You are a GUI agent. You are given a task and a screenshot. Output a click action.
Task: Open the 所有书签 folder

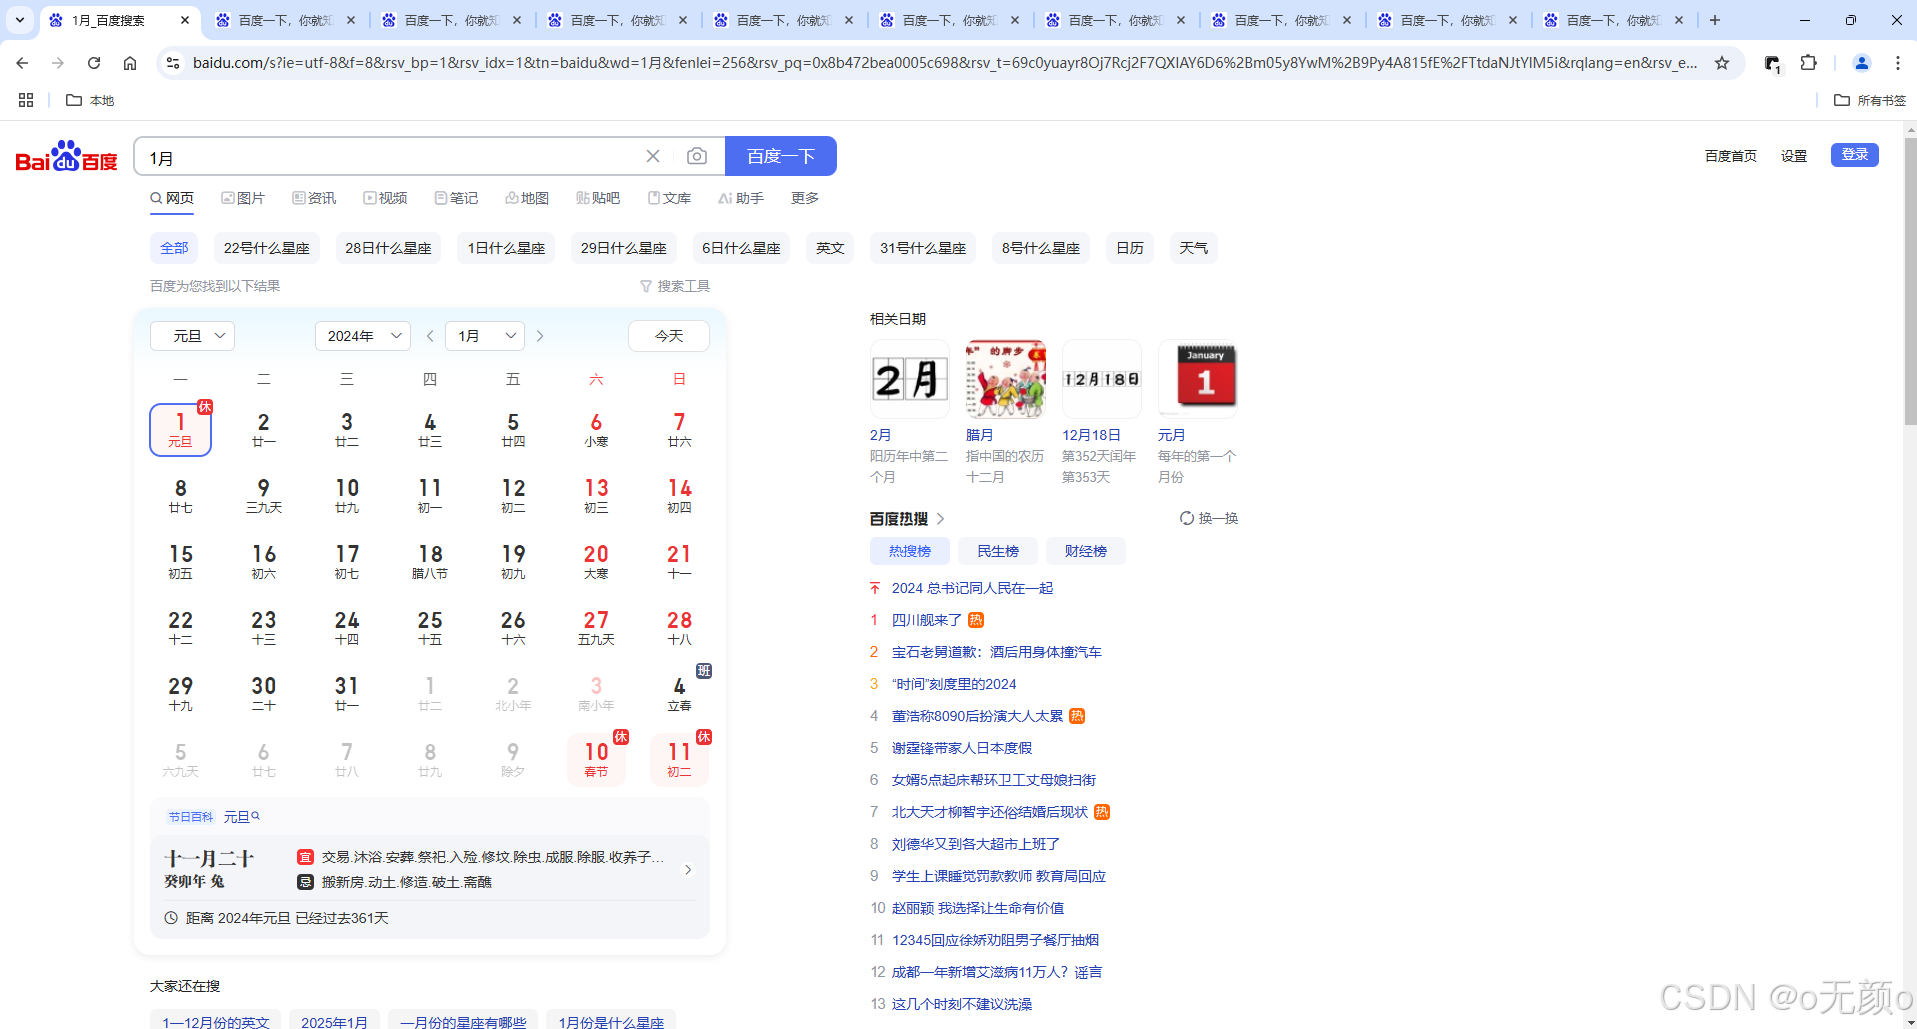(1870, 100)
